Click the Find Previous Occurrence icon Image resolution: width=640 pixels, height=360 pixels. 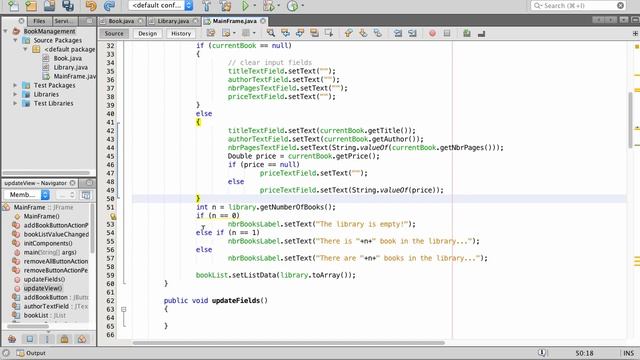pyautogui.click(x=285, y=33)
